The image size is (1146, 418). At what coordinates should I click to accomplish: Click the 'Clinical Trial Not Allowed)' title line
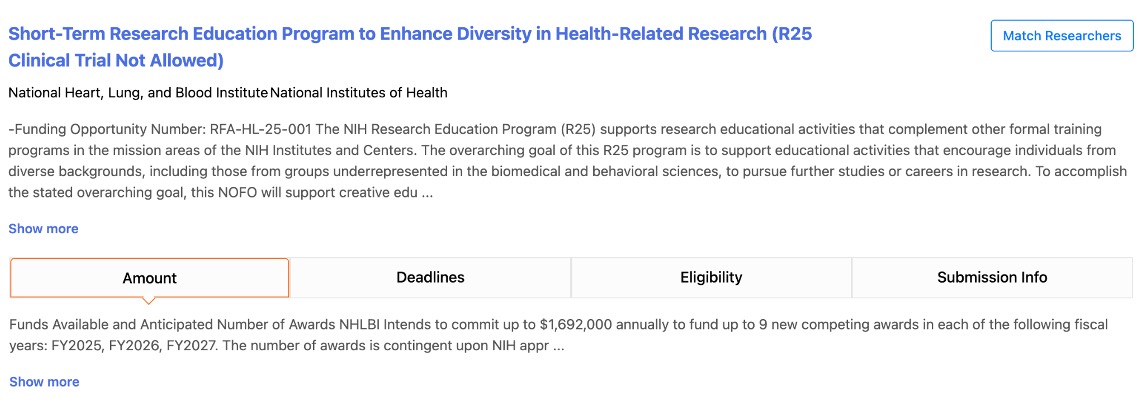[116, 60]
